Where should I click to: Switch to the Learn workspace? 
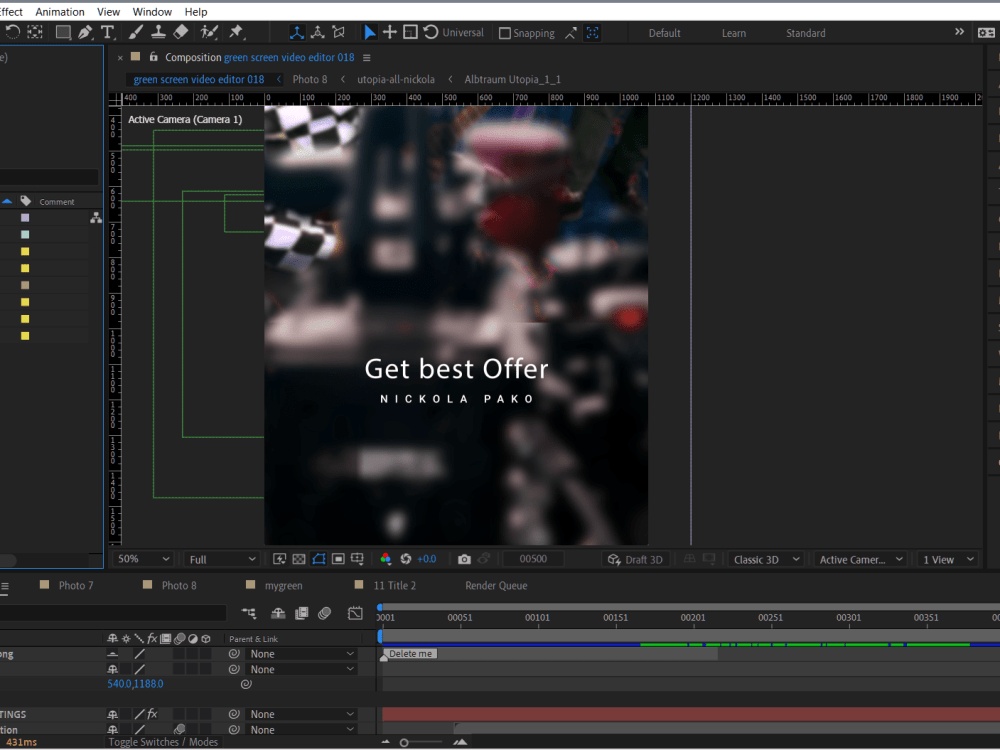coord(734,33)
